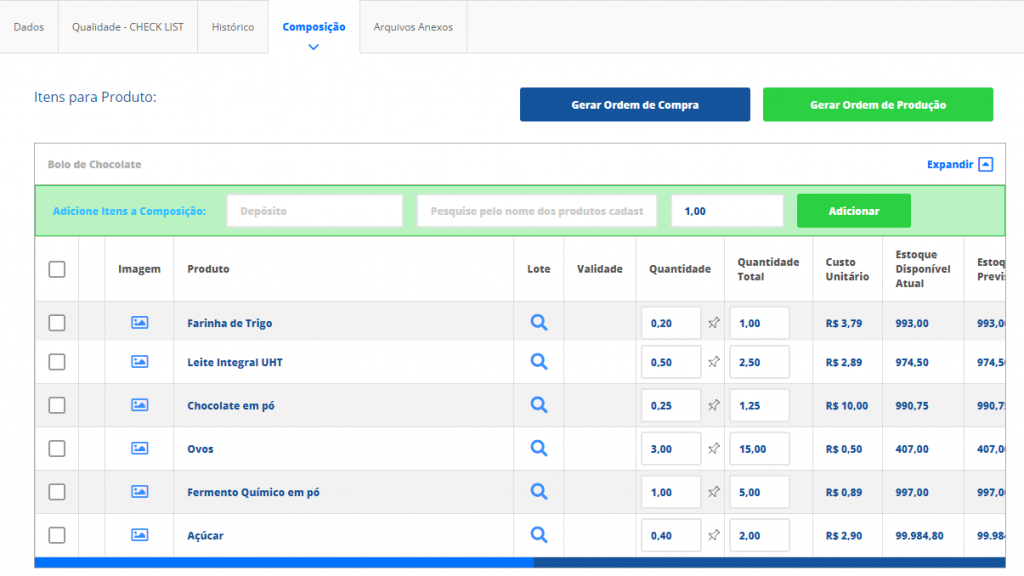Click pin icon beside Farinha de Trigo quantity
The image size is (1024, 576).
point(714,323)
